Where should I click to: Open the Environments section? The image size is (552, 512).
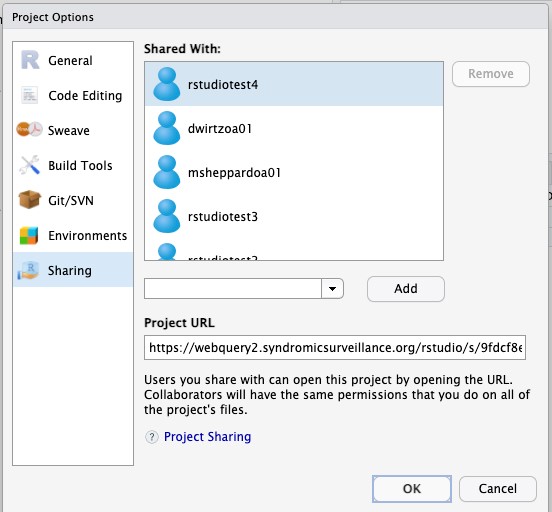73,235
